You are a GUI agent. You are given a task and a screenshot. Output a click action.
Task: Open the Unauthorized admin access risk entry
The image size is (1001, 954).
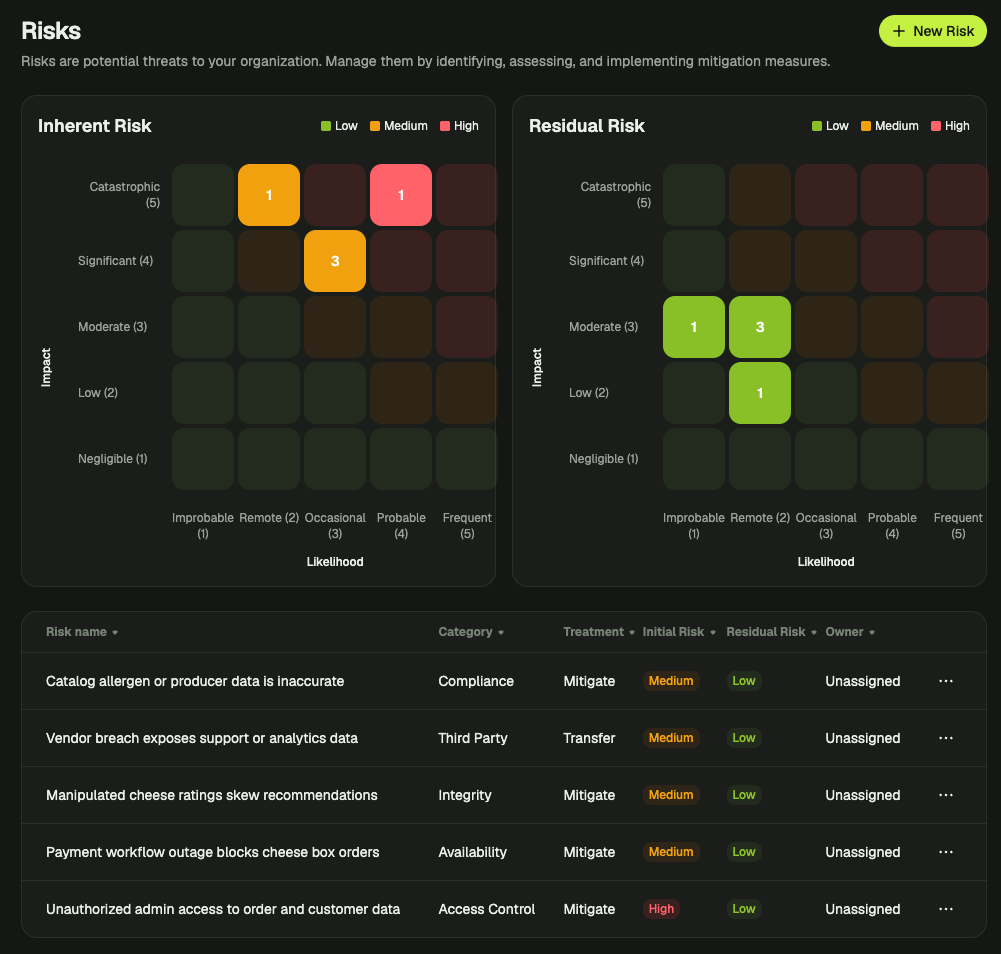tap(223, 909)
